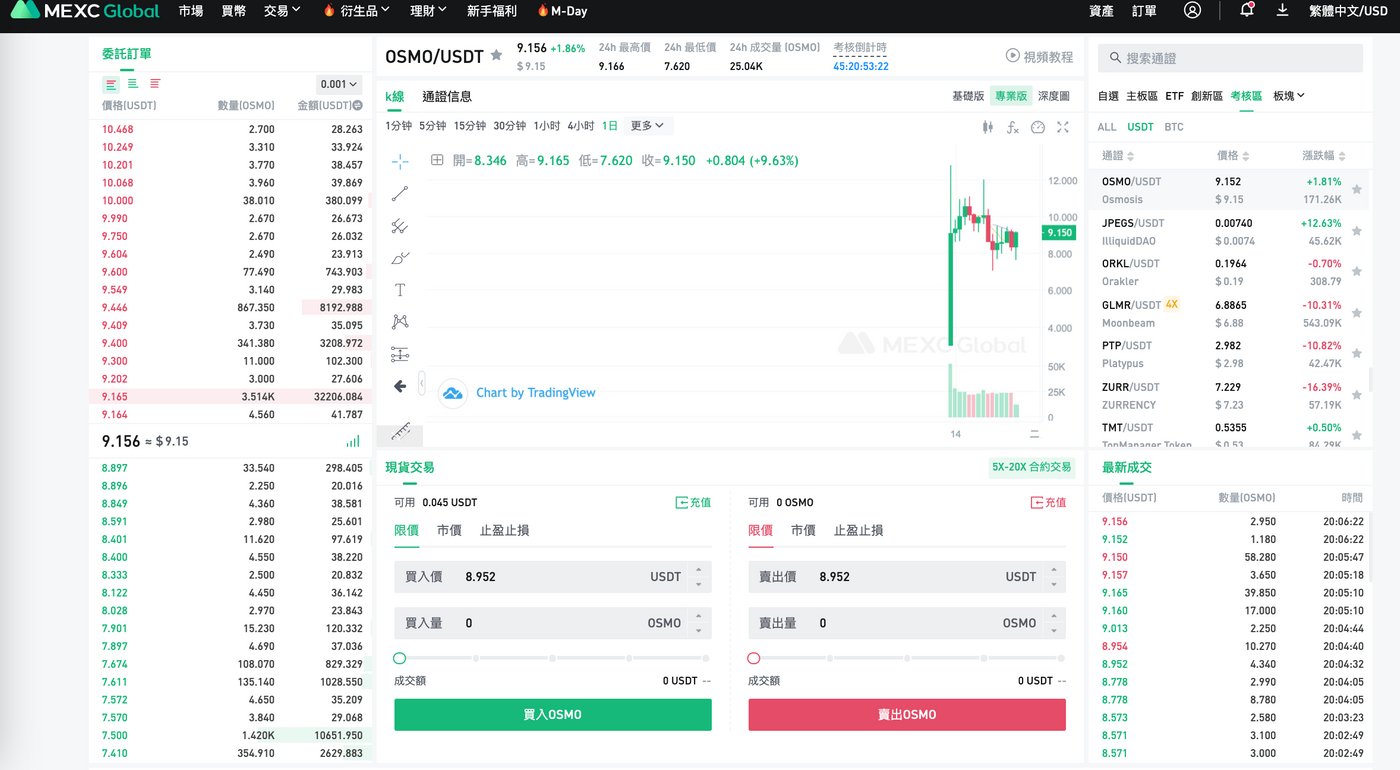Open 繁體中文/USD language selector
The width and height of the screenshot is (1400, 770).
coord(1348,11)
